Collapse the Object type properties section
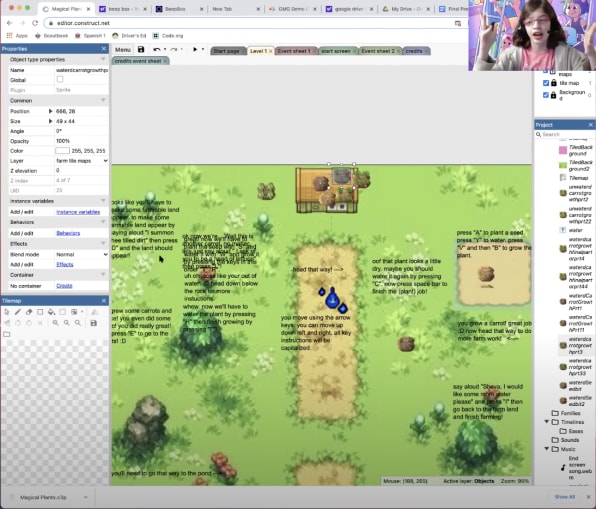Screen dimensions: 596x509 point(103,59)
